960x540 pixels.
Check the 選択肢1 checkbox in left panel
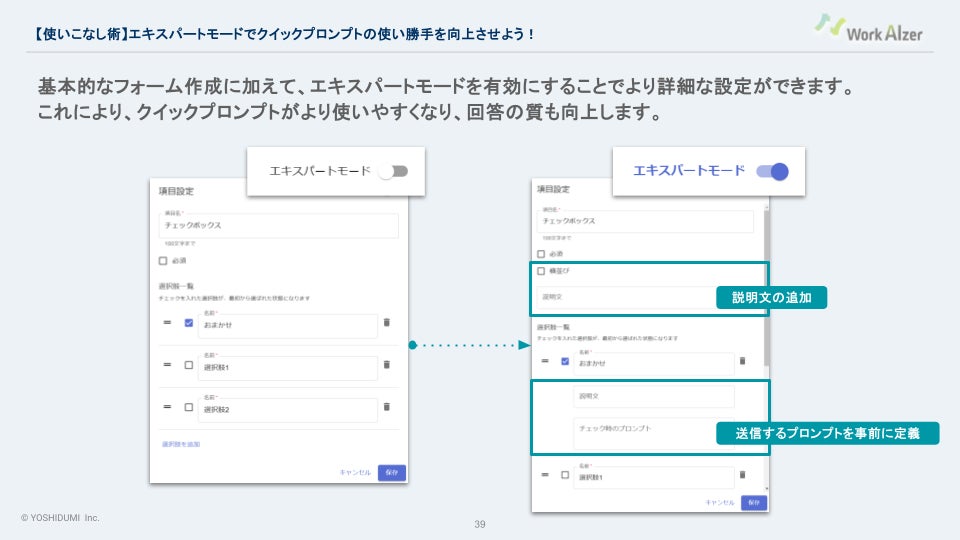(189, 365)
